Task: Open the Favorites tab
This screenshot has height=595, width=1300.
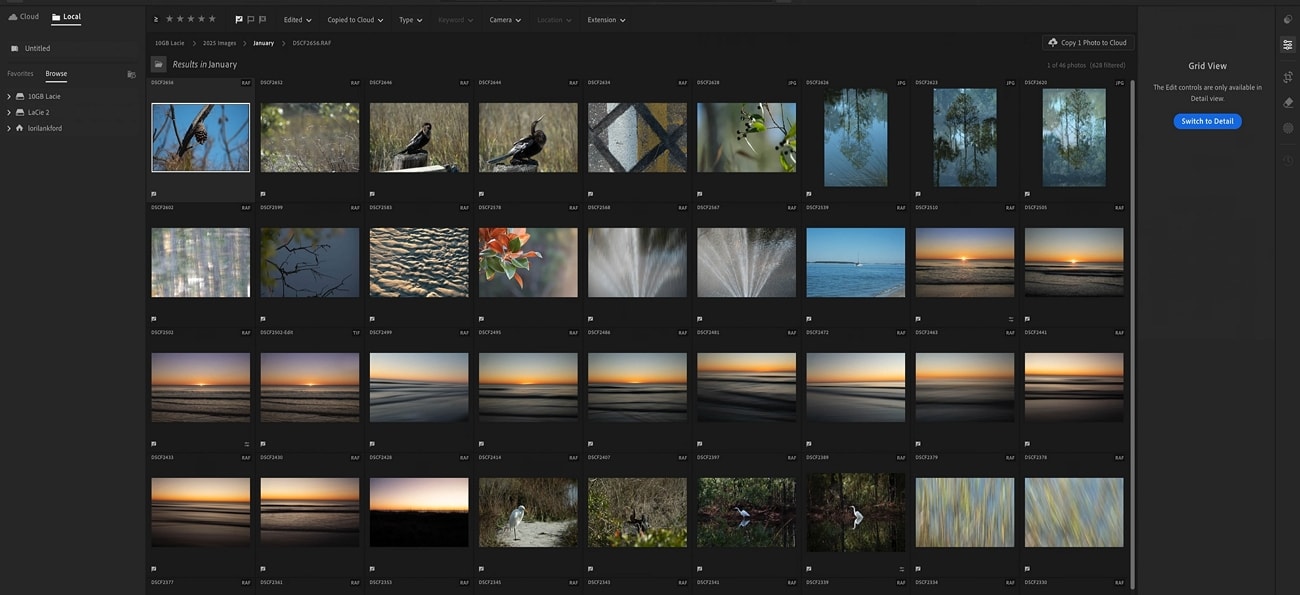Action: click(20, 74)
